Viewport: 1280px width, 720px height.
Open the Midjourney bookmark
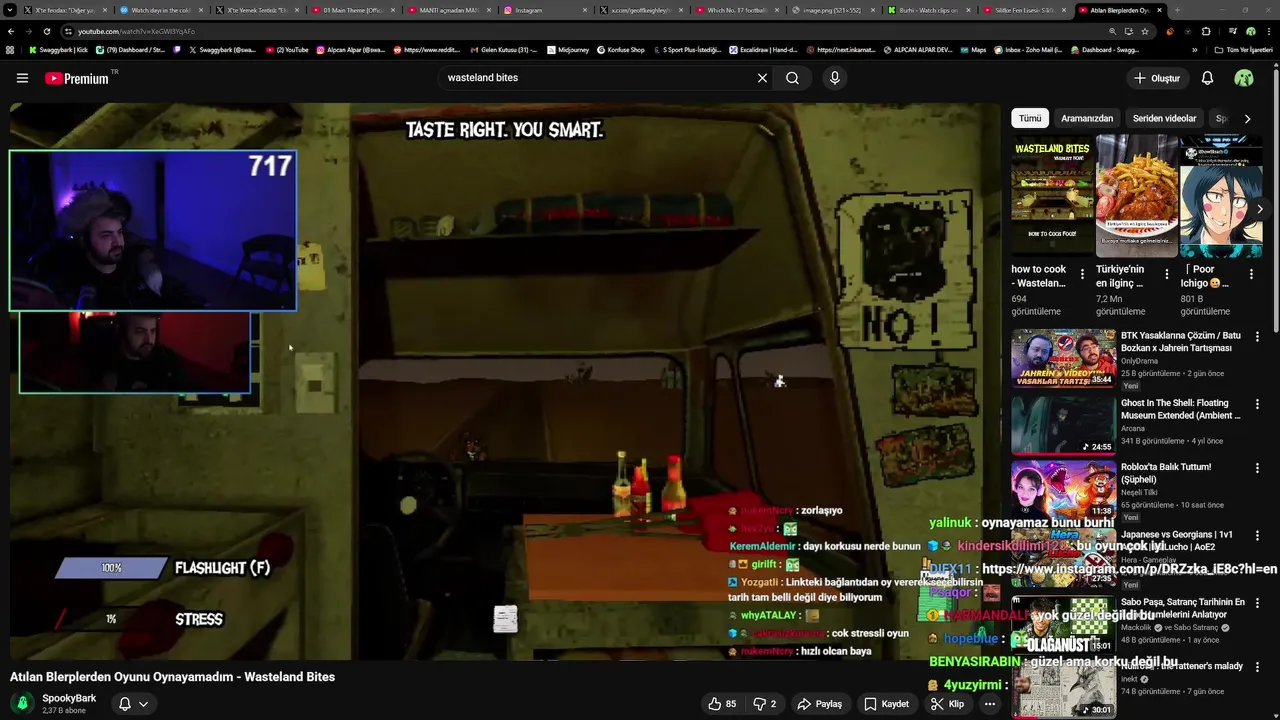pyautogui.click(x=568, y=49)
